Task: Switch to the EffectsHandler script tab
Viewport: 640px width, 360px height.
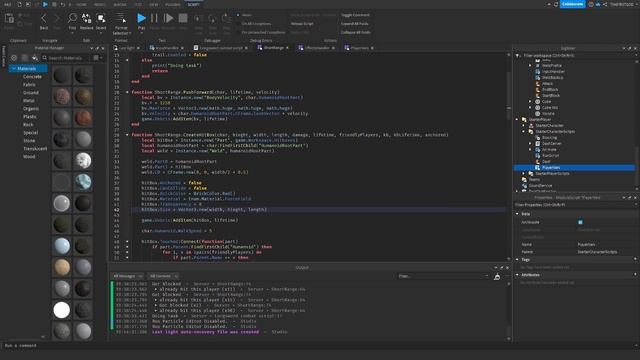Action: [x=317, y=48]
